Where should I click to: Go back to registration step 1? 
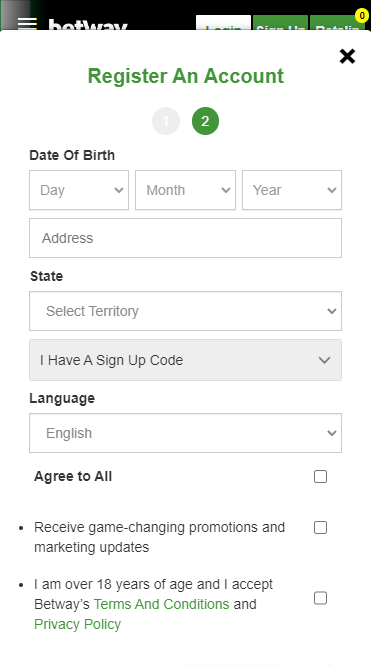(166, 121)
